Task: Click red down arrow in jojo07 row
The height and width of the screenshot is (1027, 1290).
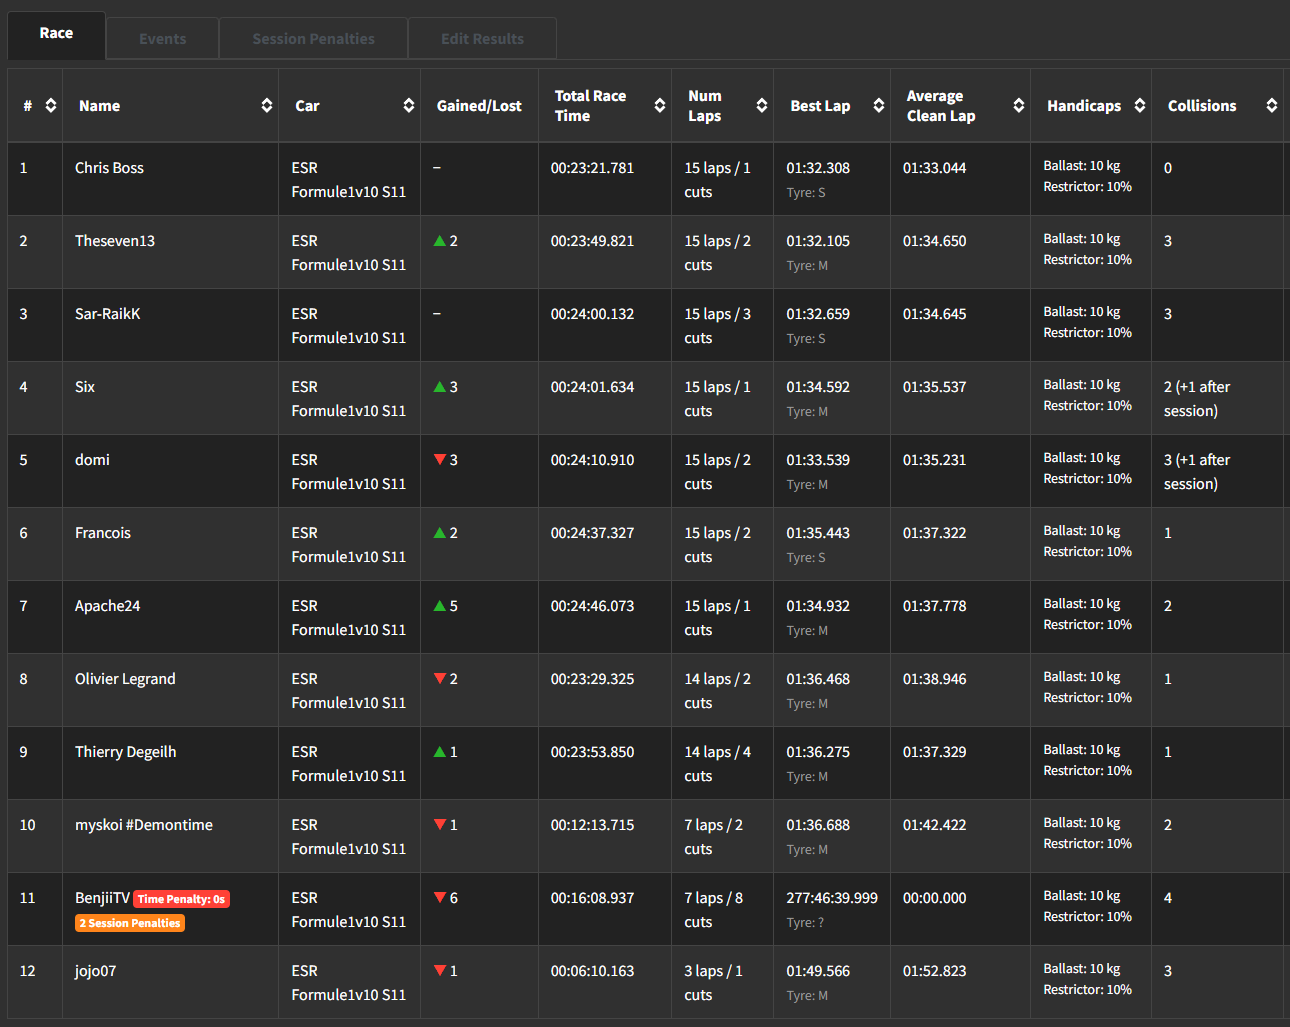Action: tap(439, 971)
